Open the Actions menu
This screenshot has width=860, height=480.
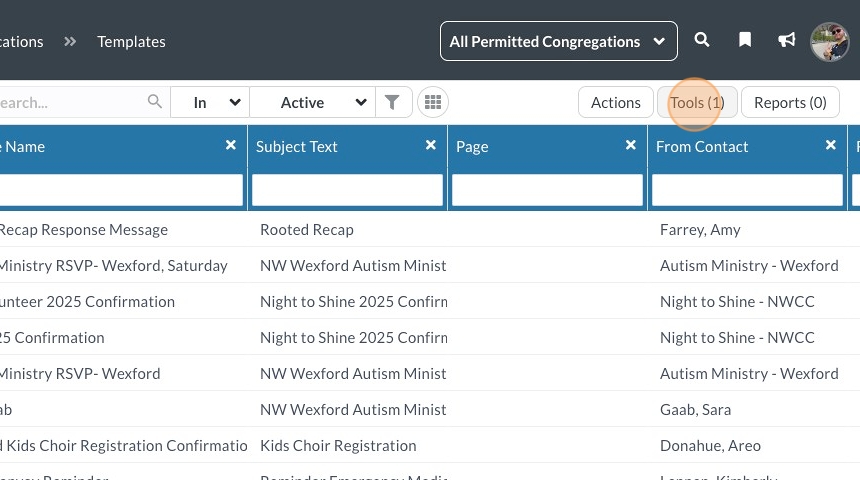[615, 102]
